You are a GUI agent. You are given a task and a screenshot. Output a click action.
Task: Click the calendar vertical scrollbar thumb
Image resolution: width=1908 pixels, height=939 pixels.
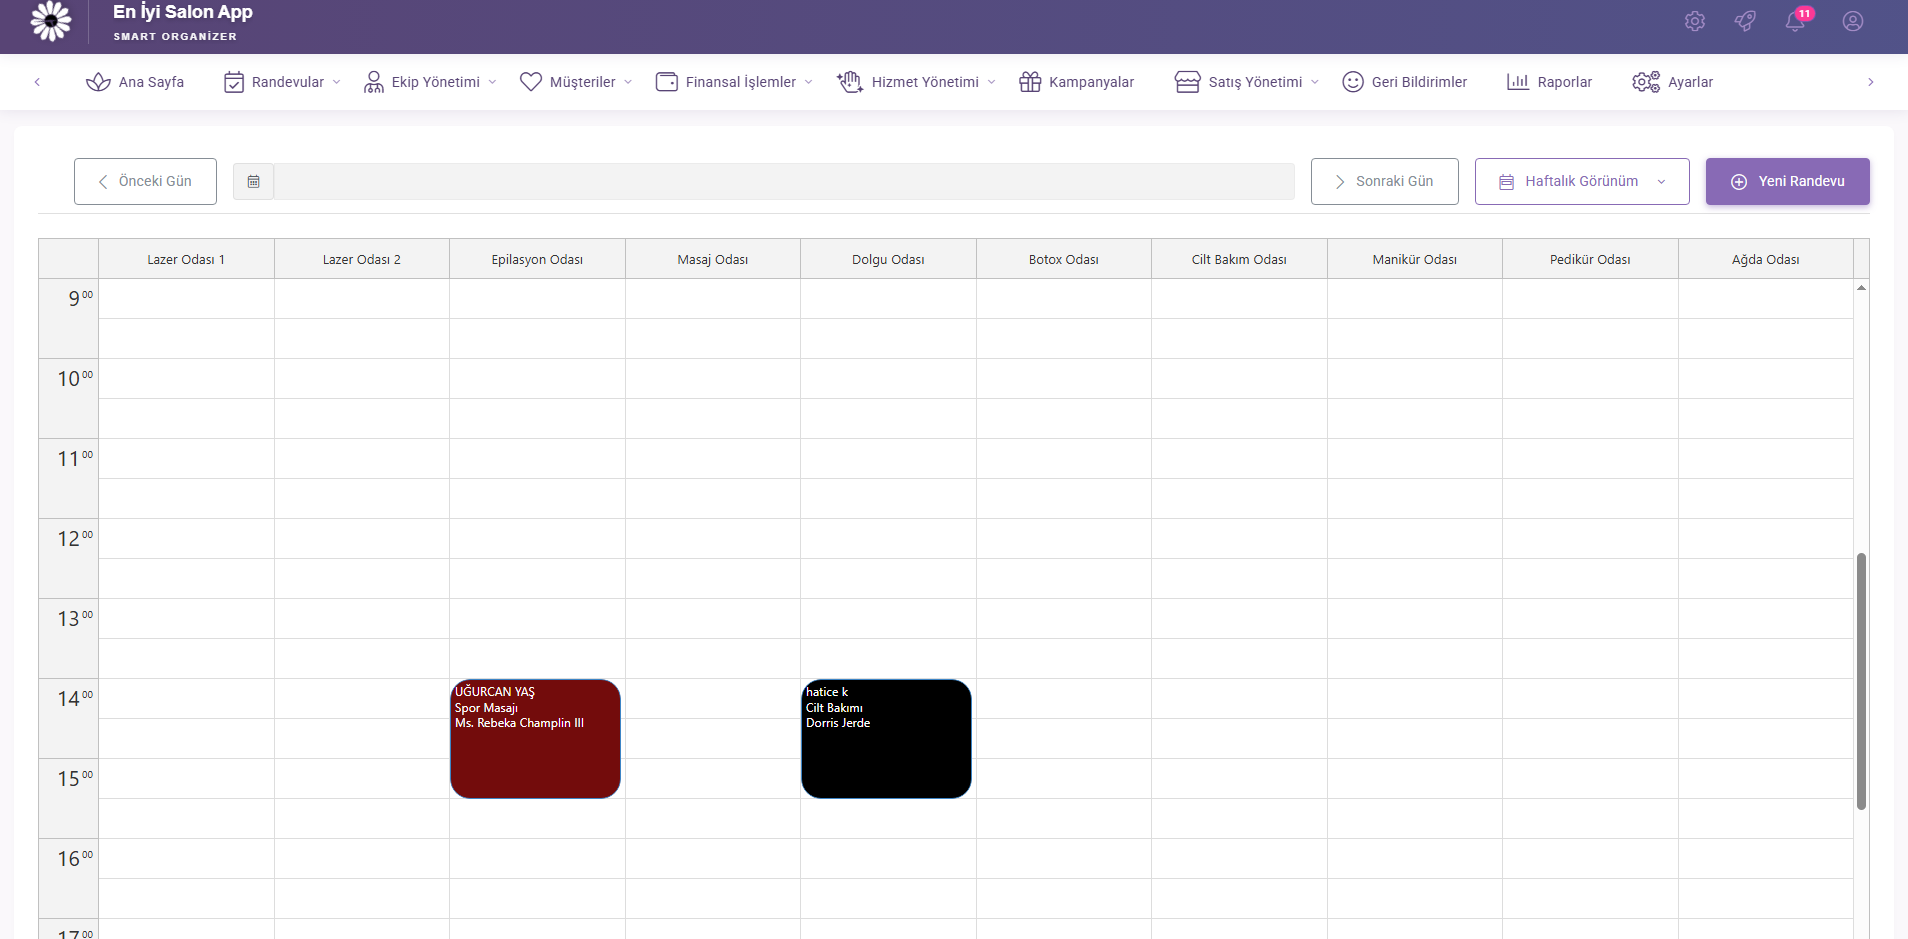pyautogui.click(x=1861, y=680)
